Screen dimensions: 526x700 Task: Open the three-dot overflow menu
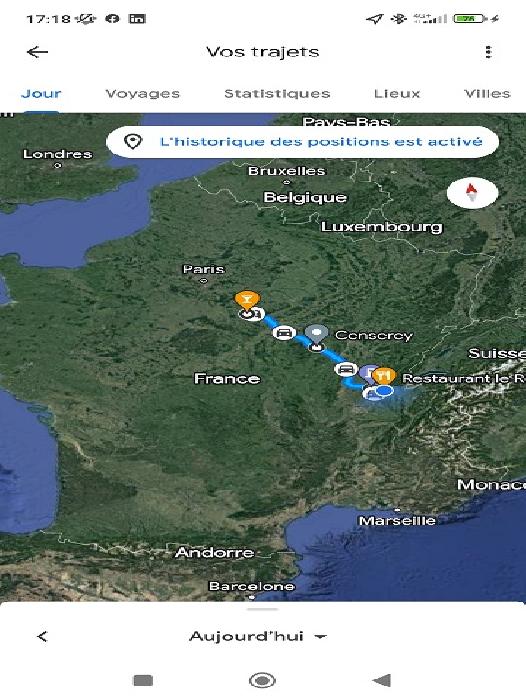(x=488, y=52)
